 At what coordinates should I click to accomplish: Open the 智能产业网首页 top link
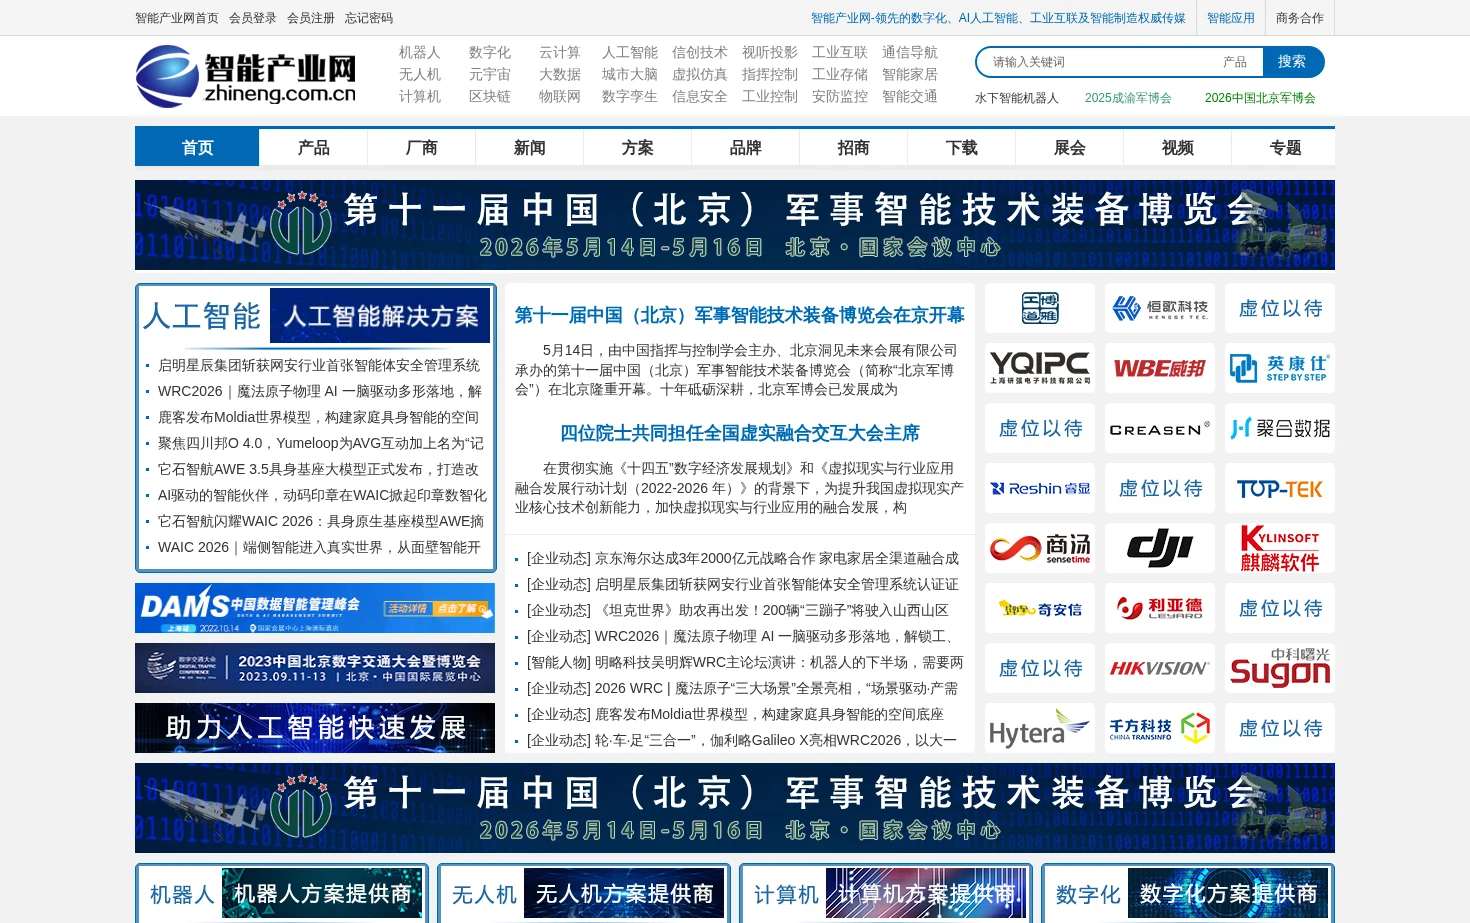click(177, 18)
